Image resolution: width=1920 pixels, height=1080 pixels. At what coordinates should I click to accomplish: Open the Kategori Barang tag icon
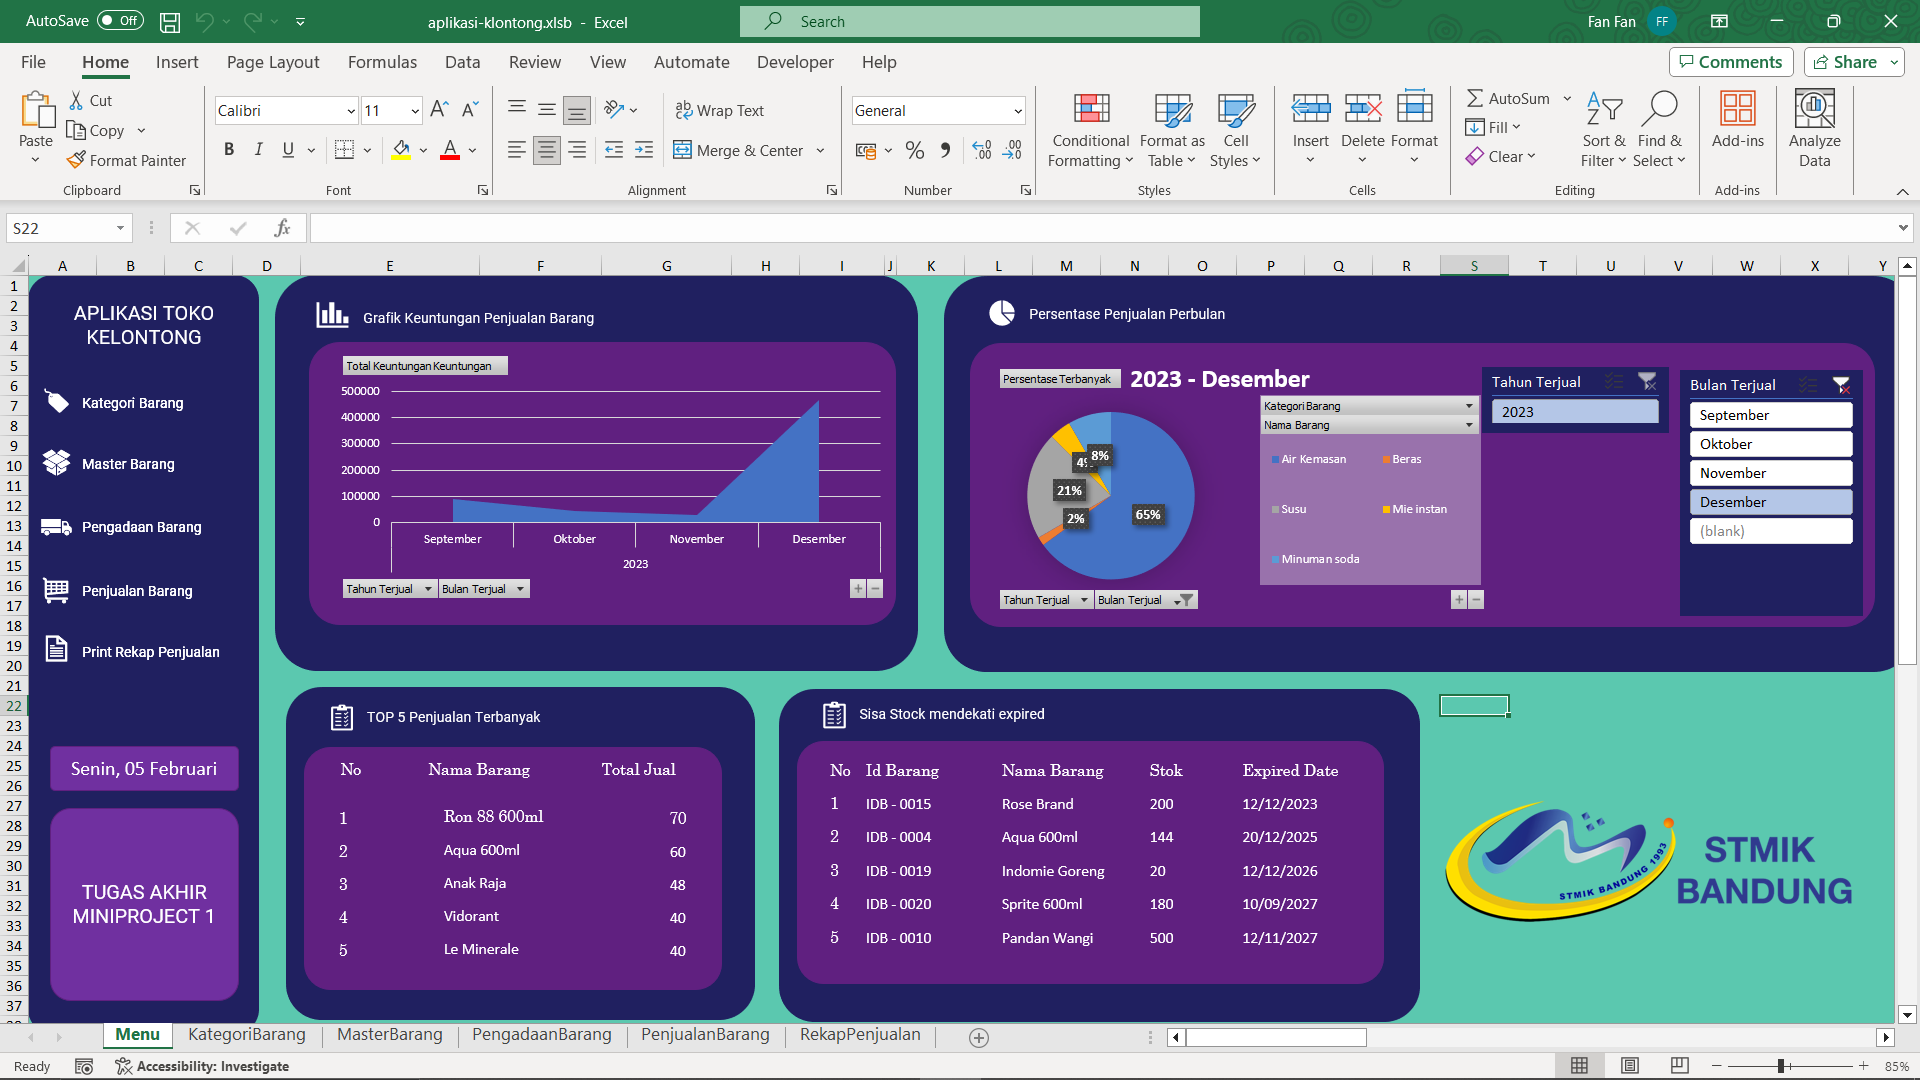(57, 402)
